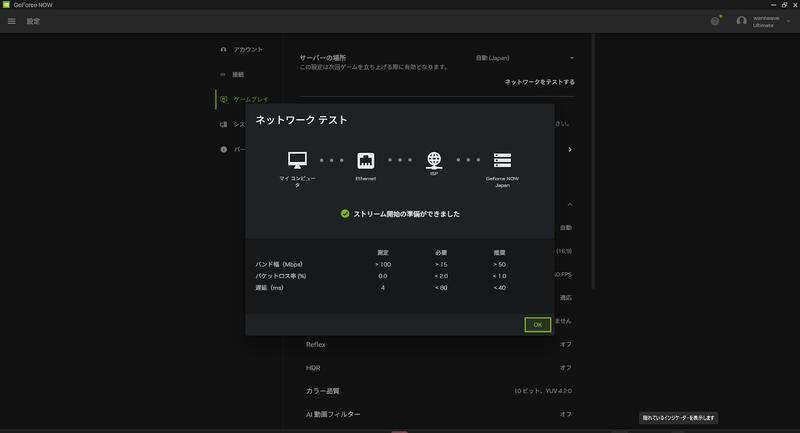Click the ネットワーク テスト dialog title
Screen dimensions: 800x433
point(301,120)
